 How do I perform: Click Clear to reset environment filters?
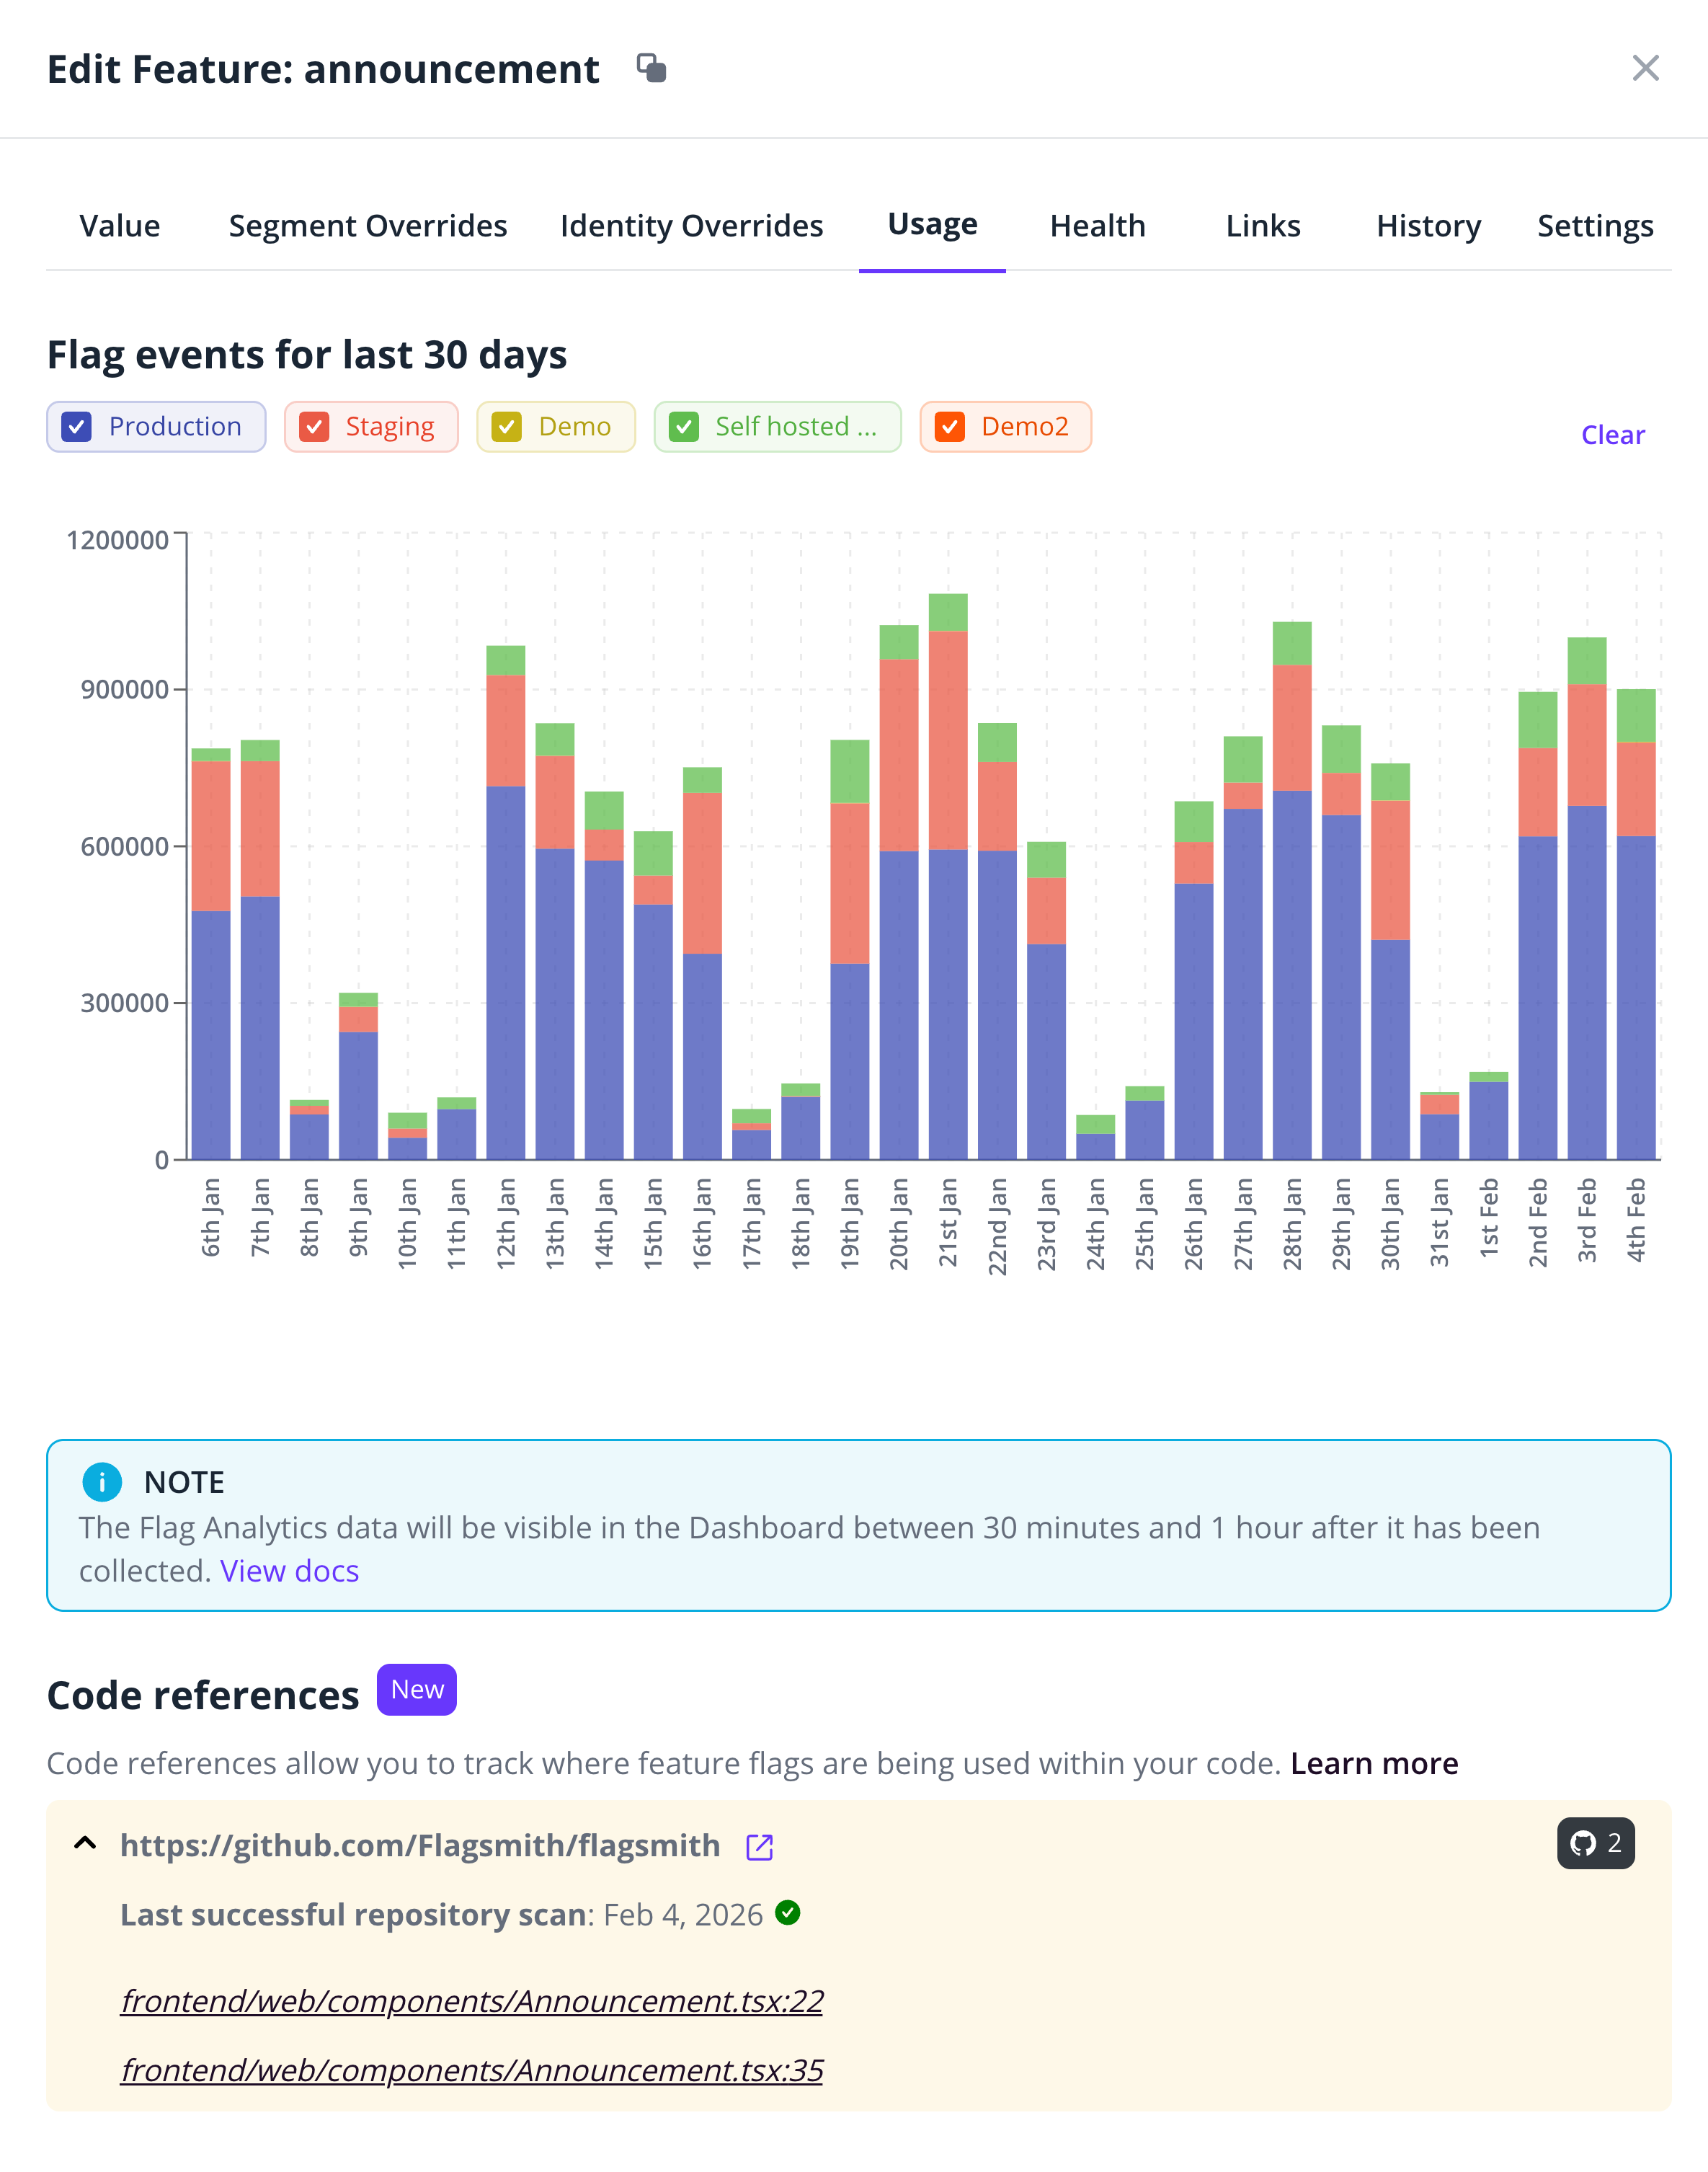[x=1612, y=435]
